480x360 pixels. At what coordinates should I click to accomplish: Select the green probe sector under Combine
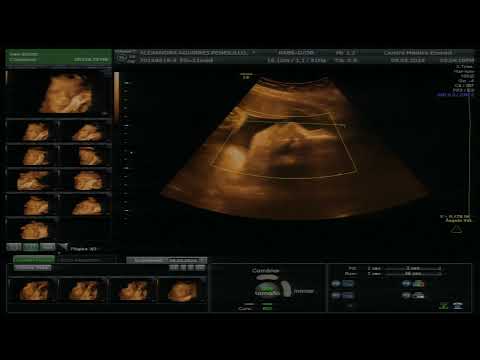point(267,289)
